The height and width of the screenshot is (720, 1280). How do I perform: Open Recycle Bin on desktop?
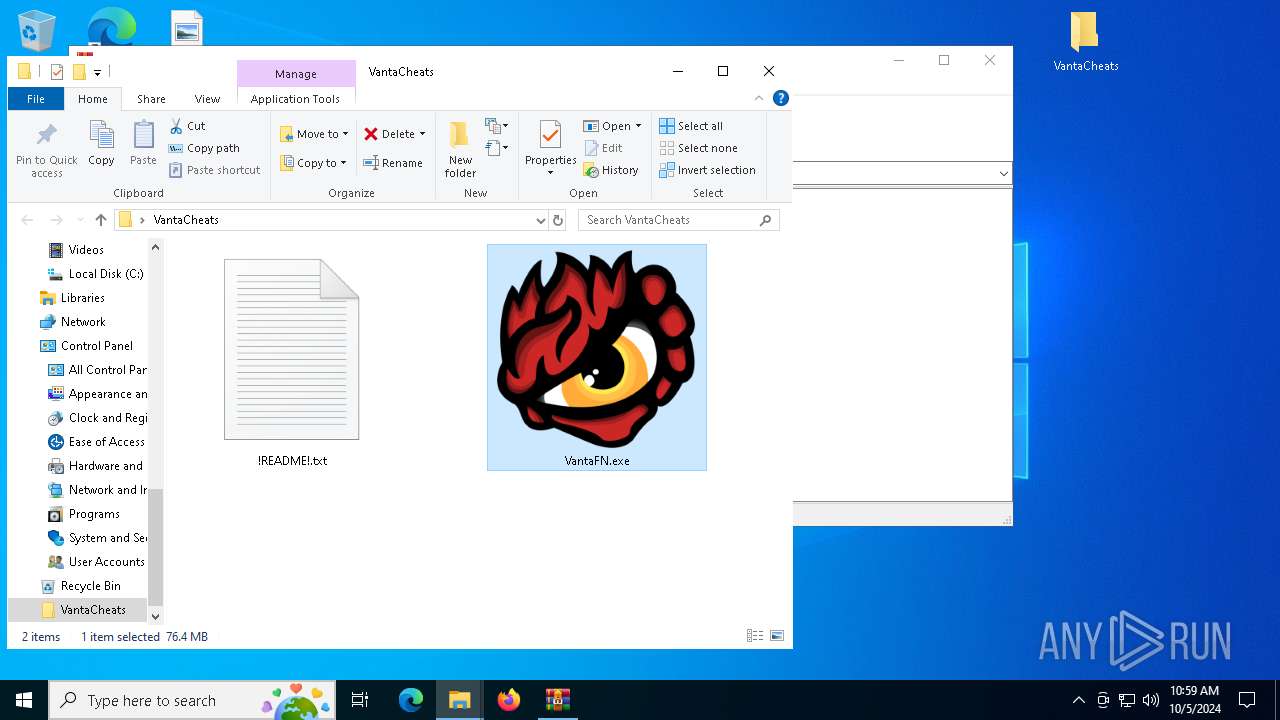[x=37, y=30]
